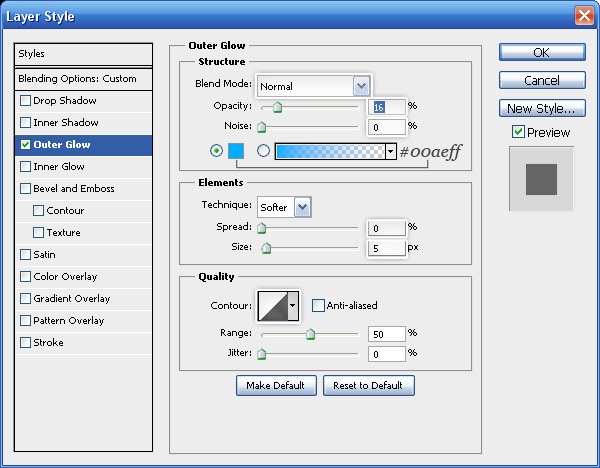Select the Styles list entry

coord(83,54)
